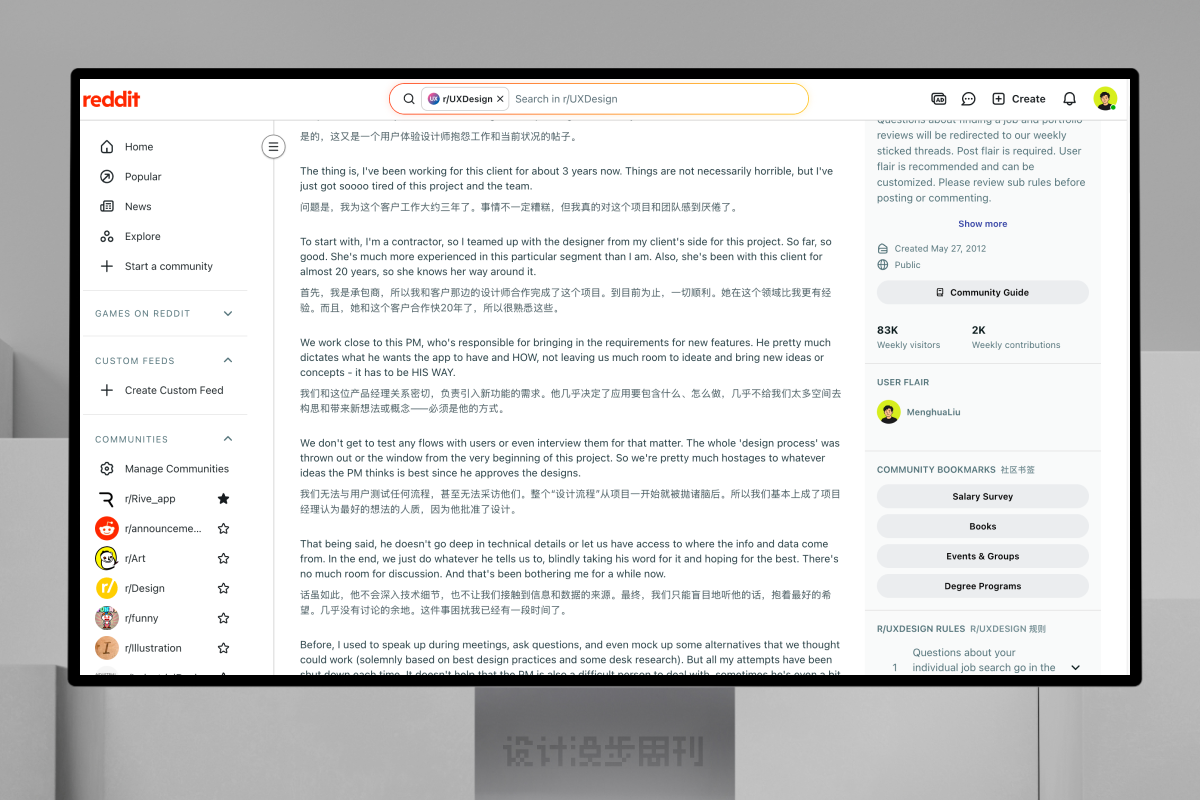The image size is (1200, 800).
Task: Open the r/Rive_app community
Action: pos(150,499)
